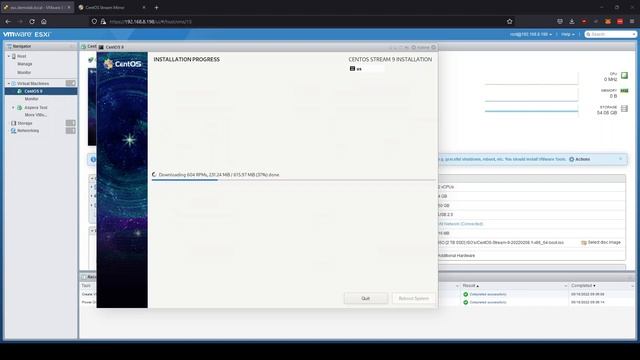The image size is (640, 360).
Task: Click the shield tracking protection icon
Action: tap(94, 21)
